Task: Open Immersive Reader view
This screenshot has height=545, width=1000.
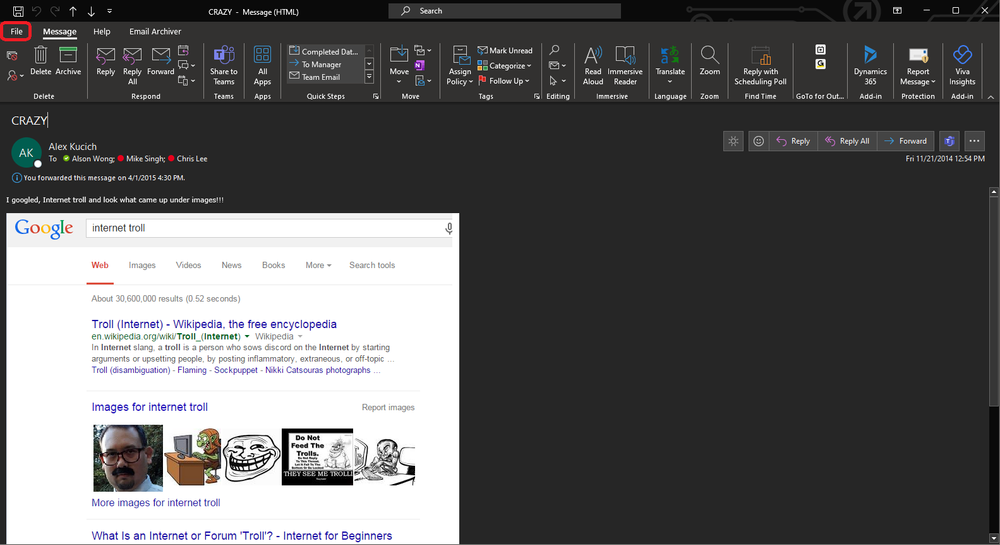Action: click(x=625, y=65)
